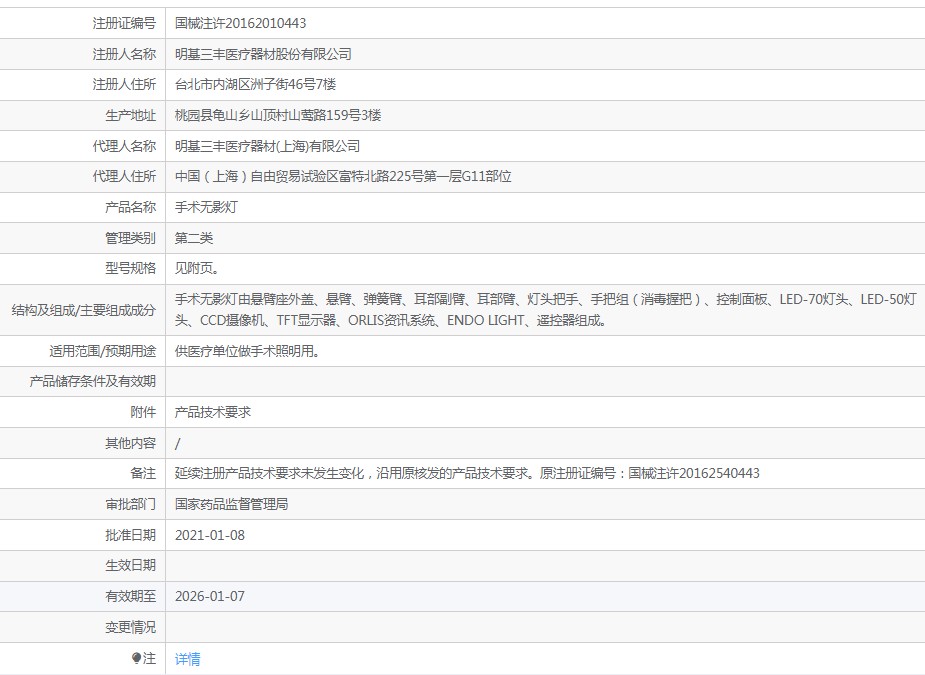Click the 产品储存条件及有效期 label
This screenshot has width=925, height=675.
93,381
